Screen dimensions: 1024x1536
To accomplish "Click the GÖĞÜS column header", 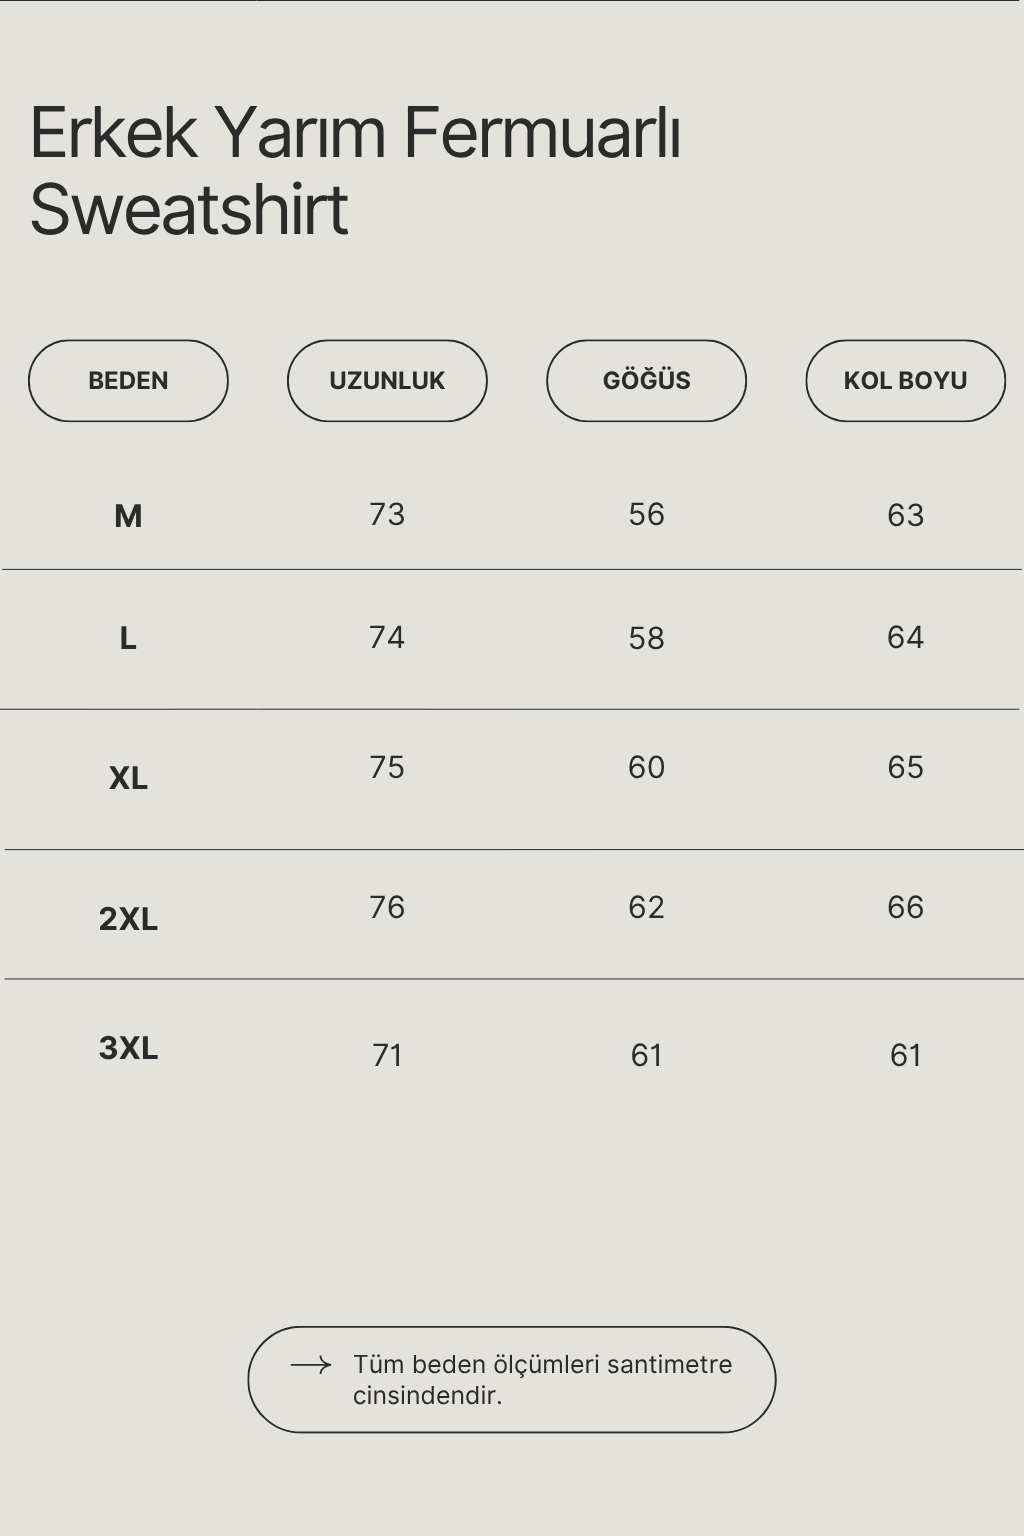I will [646, 381].
